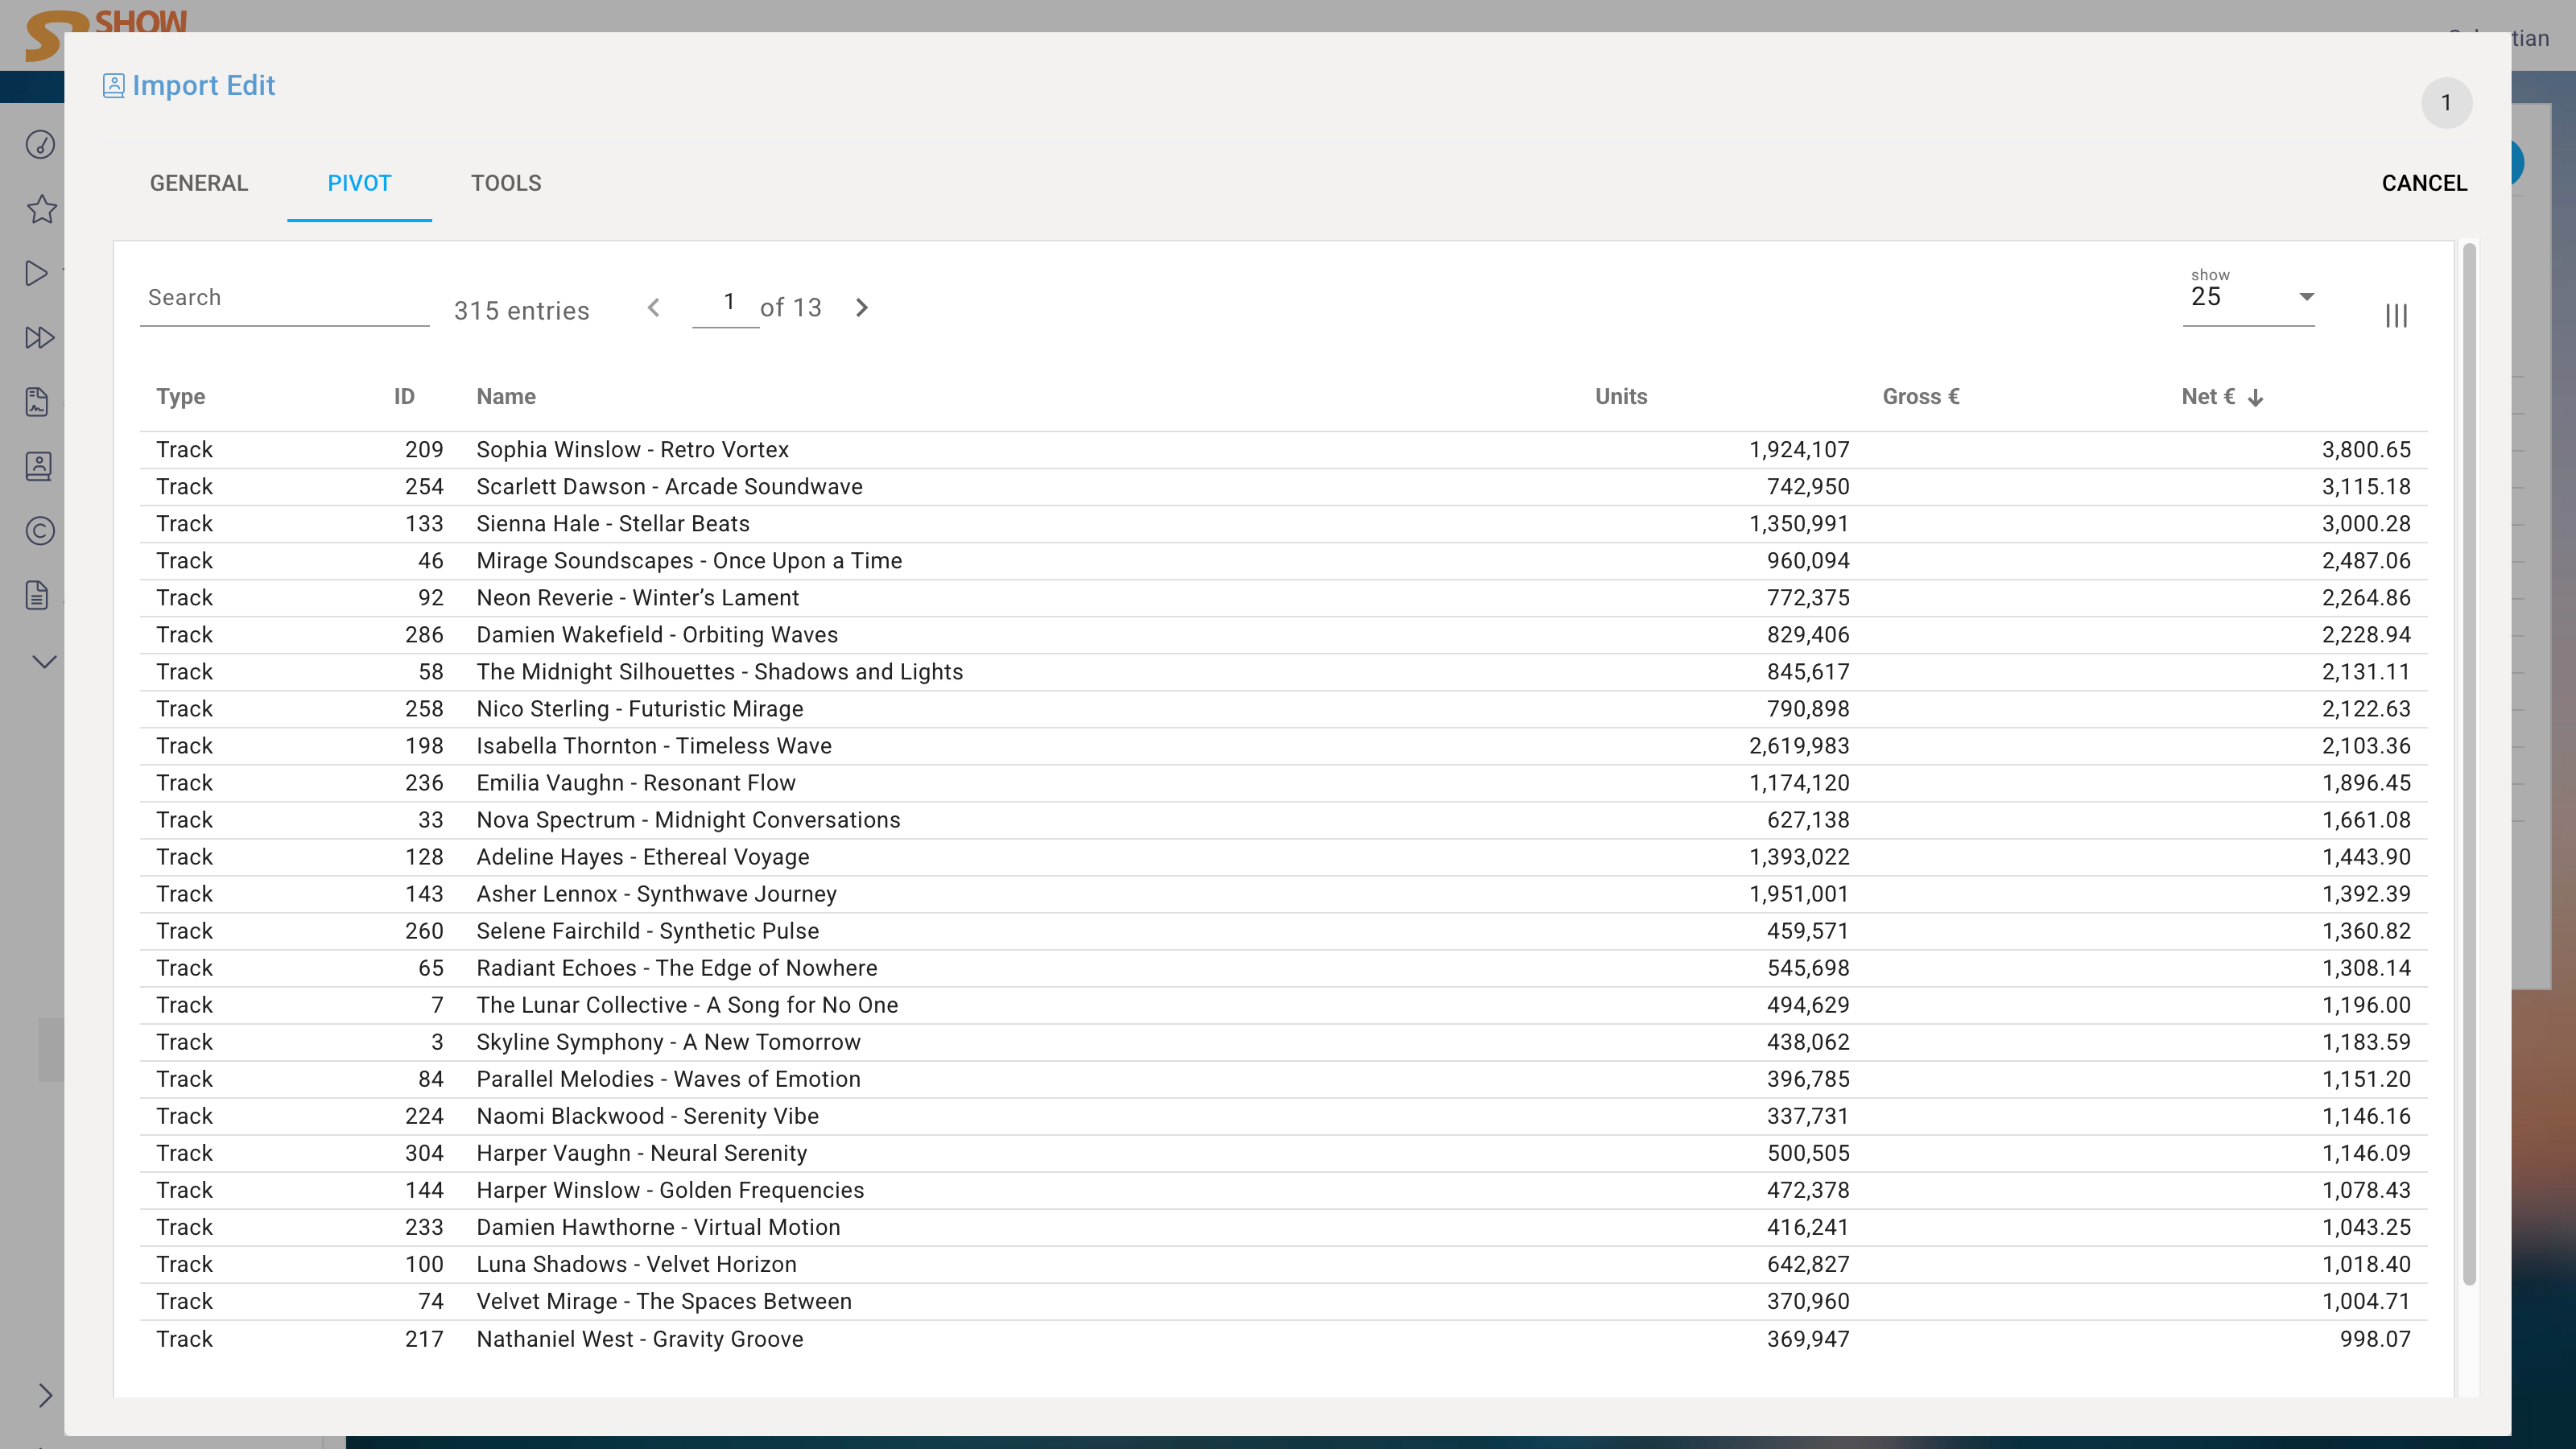Open the contacts book icon in sidebar
Image resolution: width=2576 pixels, height=1449 pixels.
(38, 466)
